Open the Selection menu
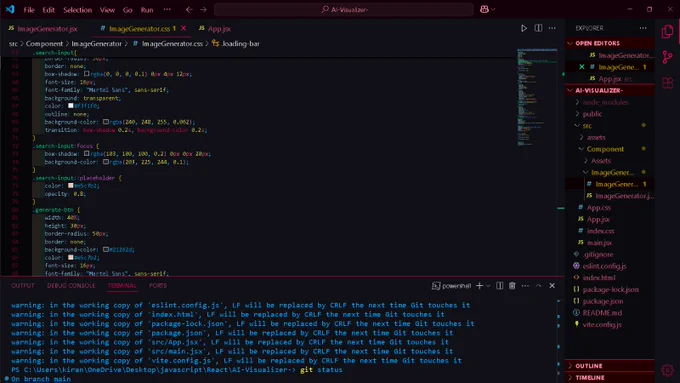This screenshot has height=383, width=680. (77, 10)
